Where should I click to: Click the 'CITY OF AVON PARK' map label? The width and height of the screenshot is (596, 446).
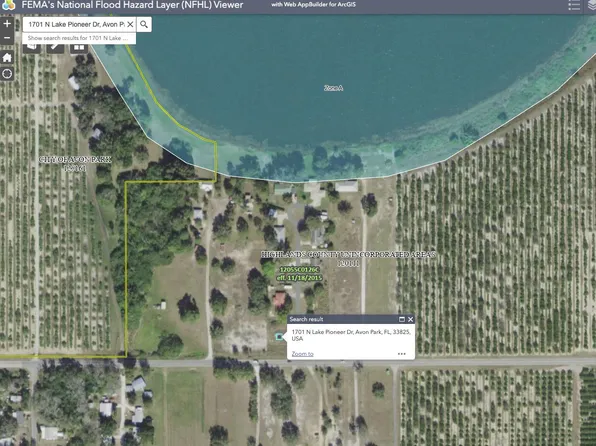click(75, 160)
